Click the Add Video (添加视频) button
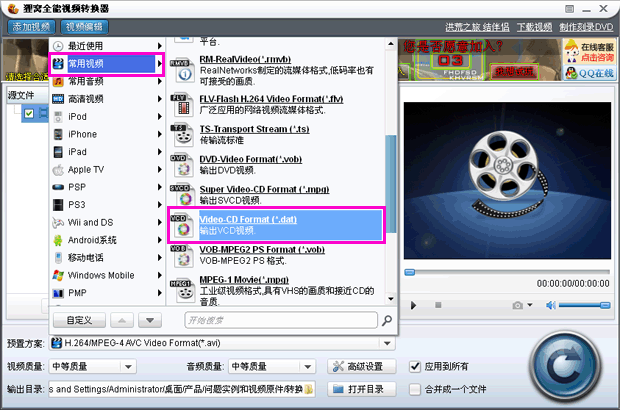The width and height of the screenshot is (620, 410). pyautogui.click(x=31, y=27)
